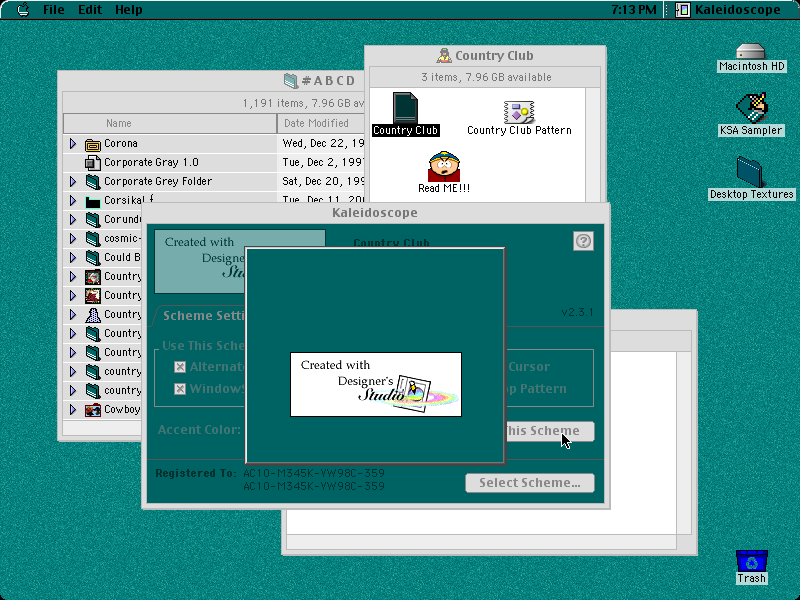Image resolution: width=800 pixels, height=600 pixels.
Task: Expand the Corporate Grey Folder disclosure triangle
Action: [x=73, y=182]
